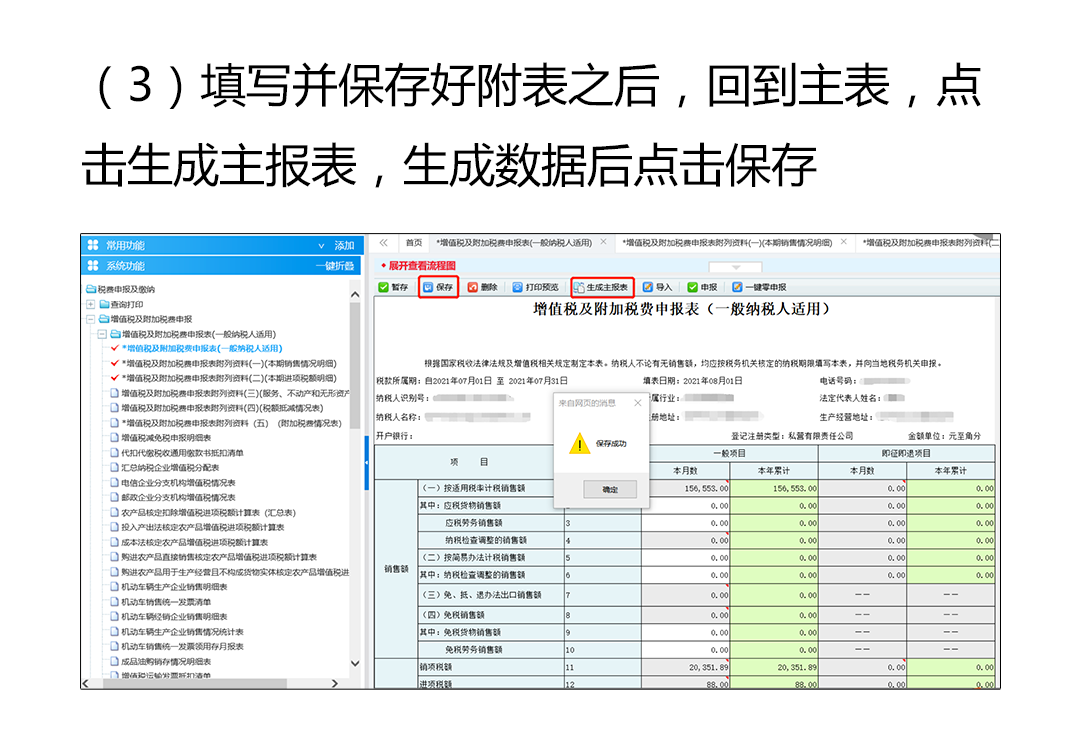Image resolution: width=1080 pixels, height=753 pixels.
Task: Open 代扣代缴税收通用缴款书抵扣清单 in the tree
Action: pos(182,453)
